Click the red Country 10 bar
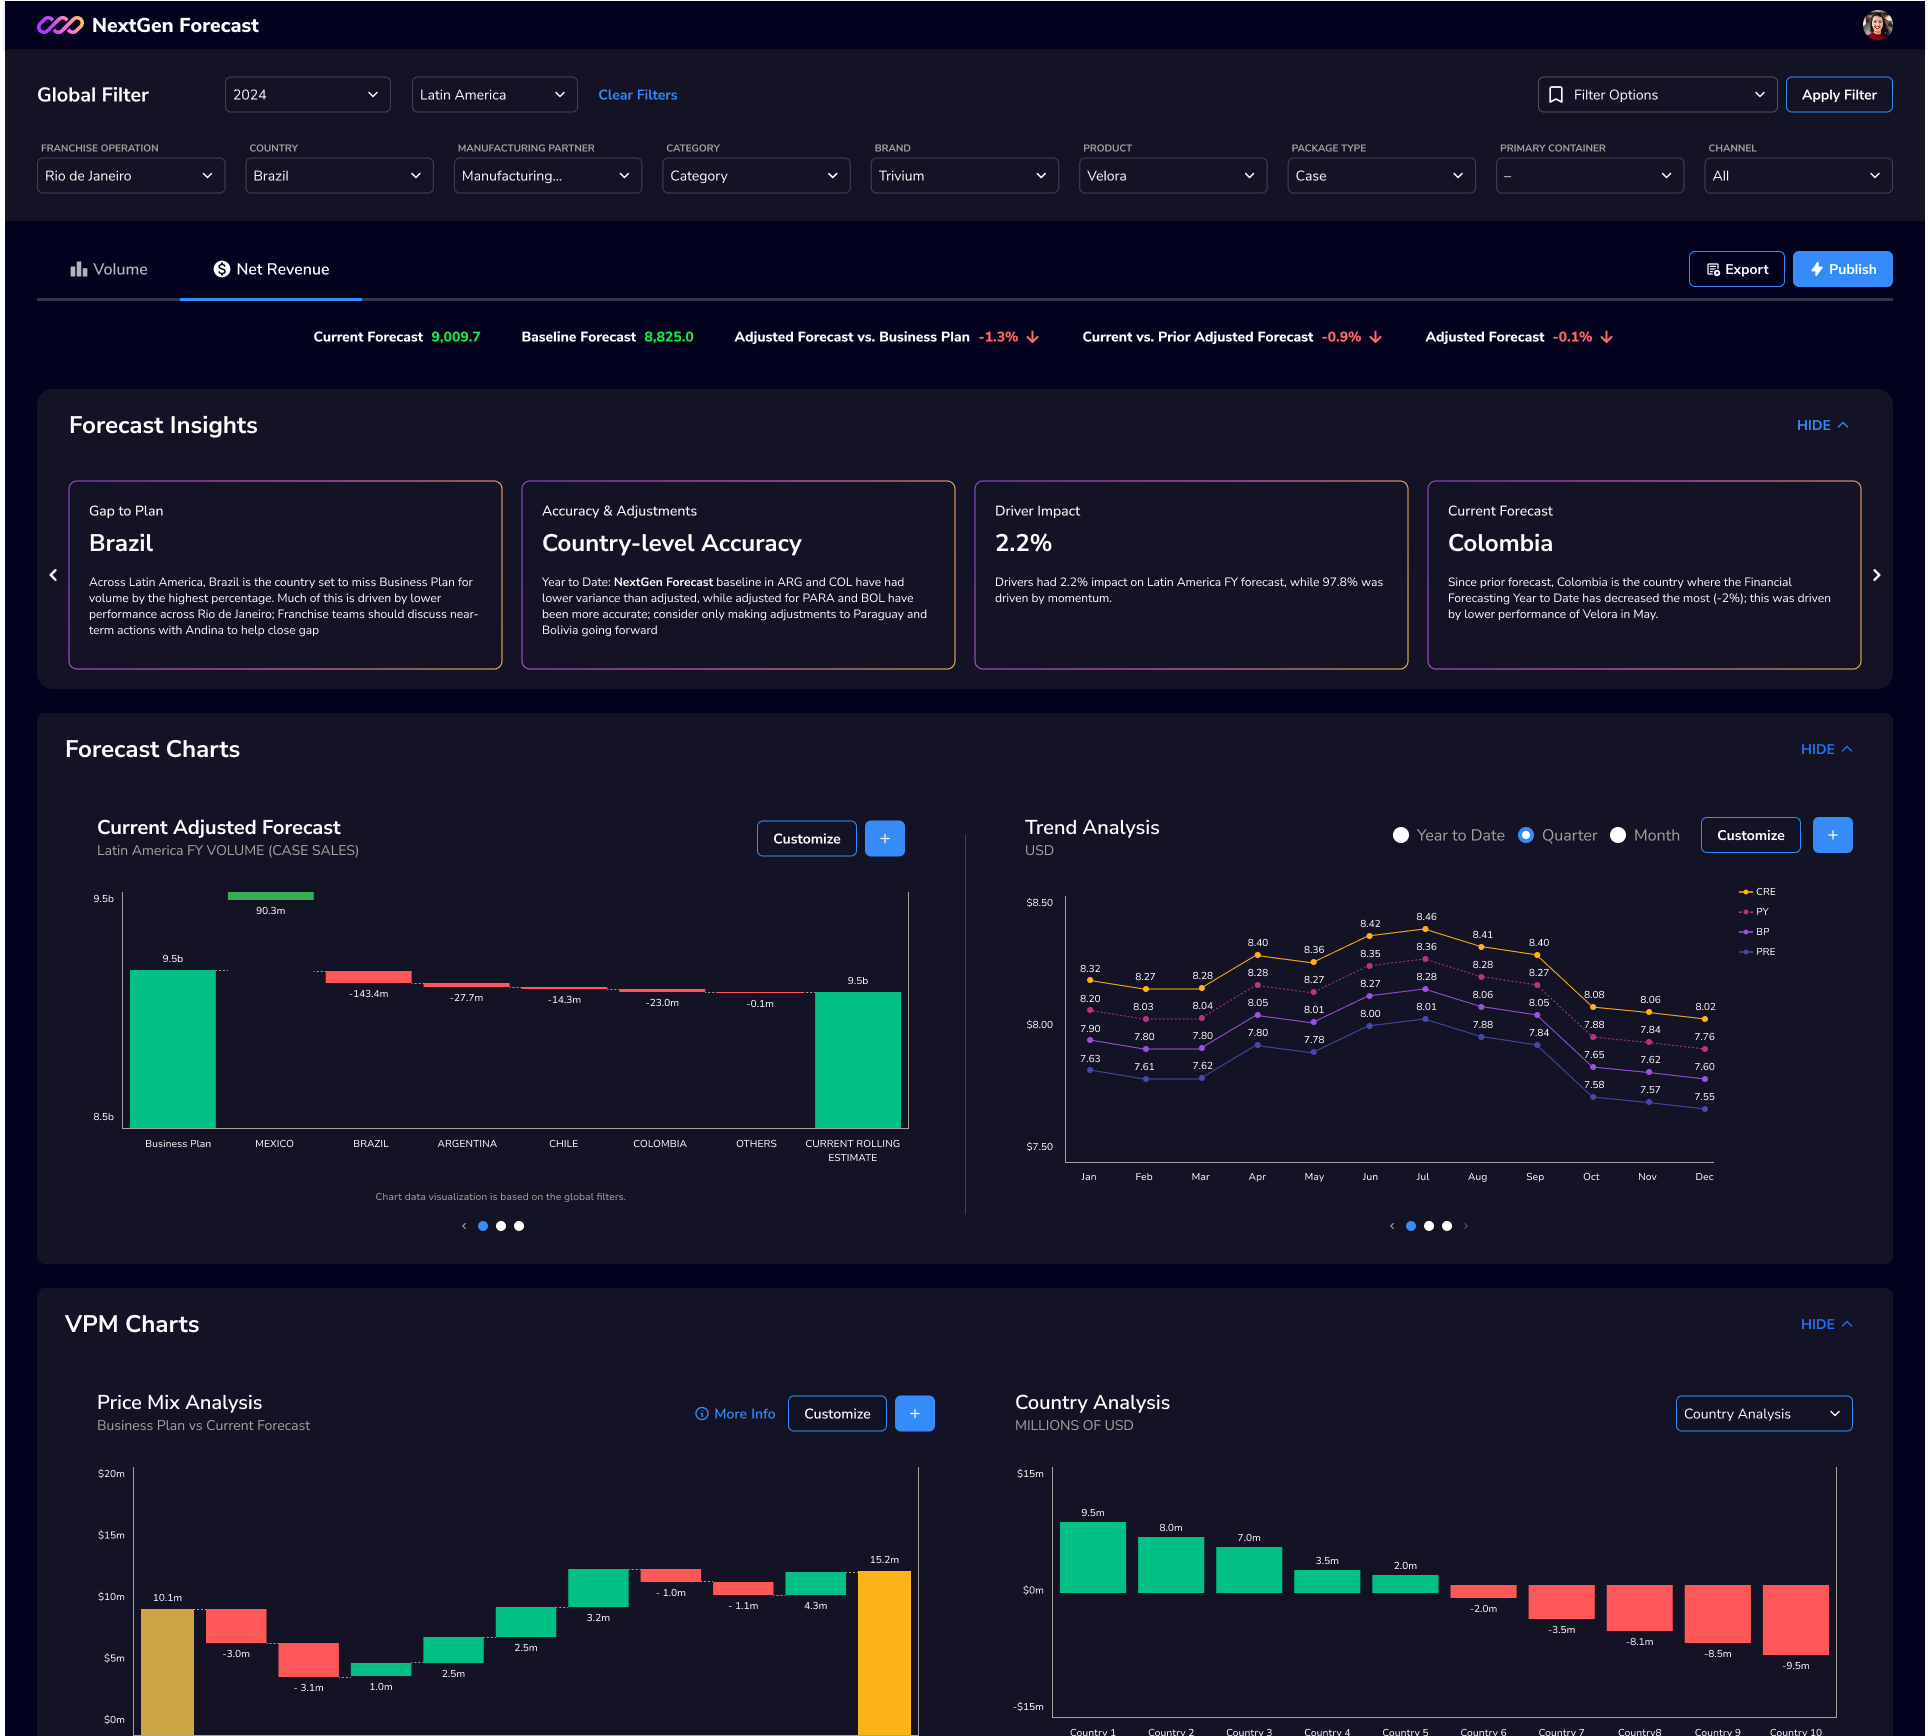 pyautogui.click(x=1796, y=1620)
